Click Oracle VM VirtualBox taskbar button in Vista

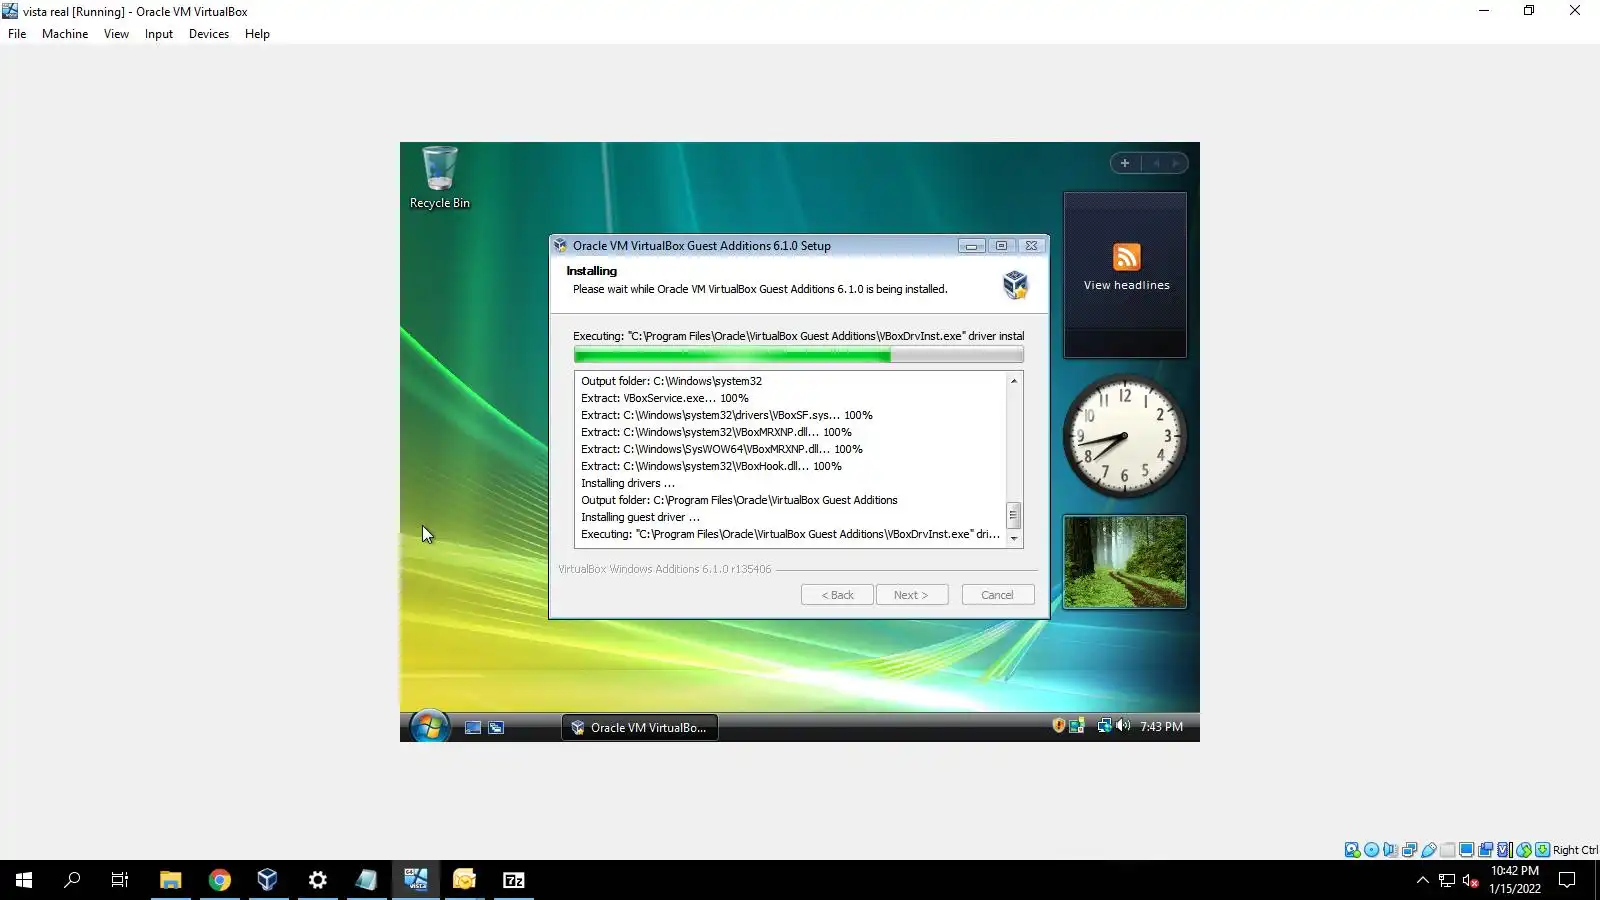[640, 728]
